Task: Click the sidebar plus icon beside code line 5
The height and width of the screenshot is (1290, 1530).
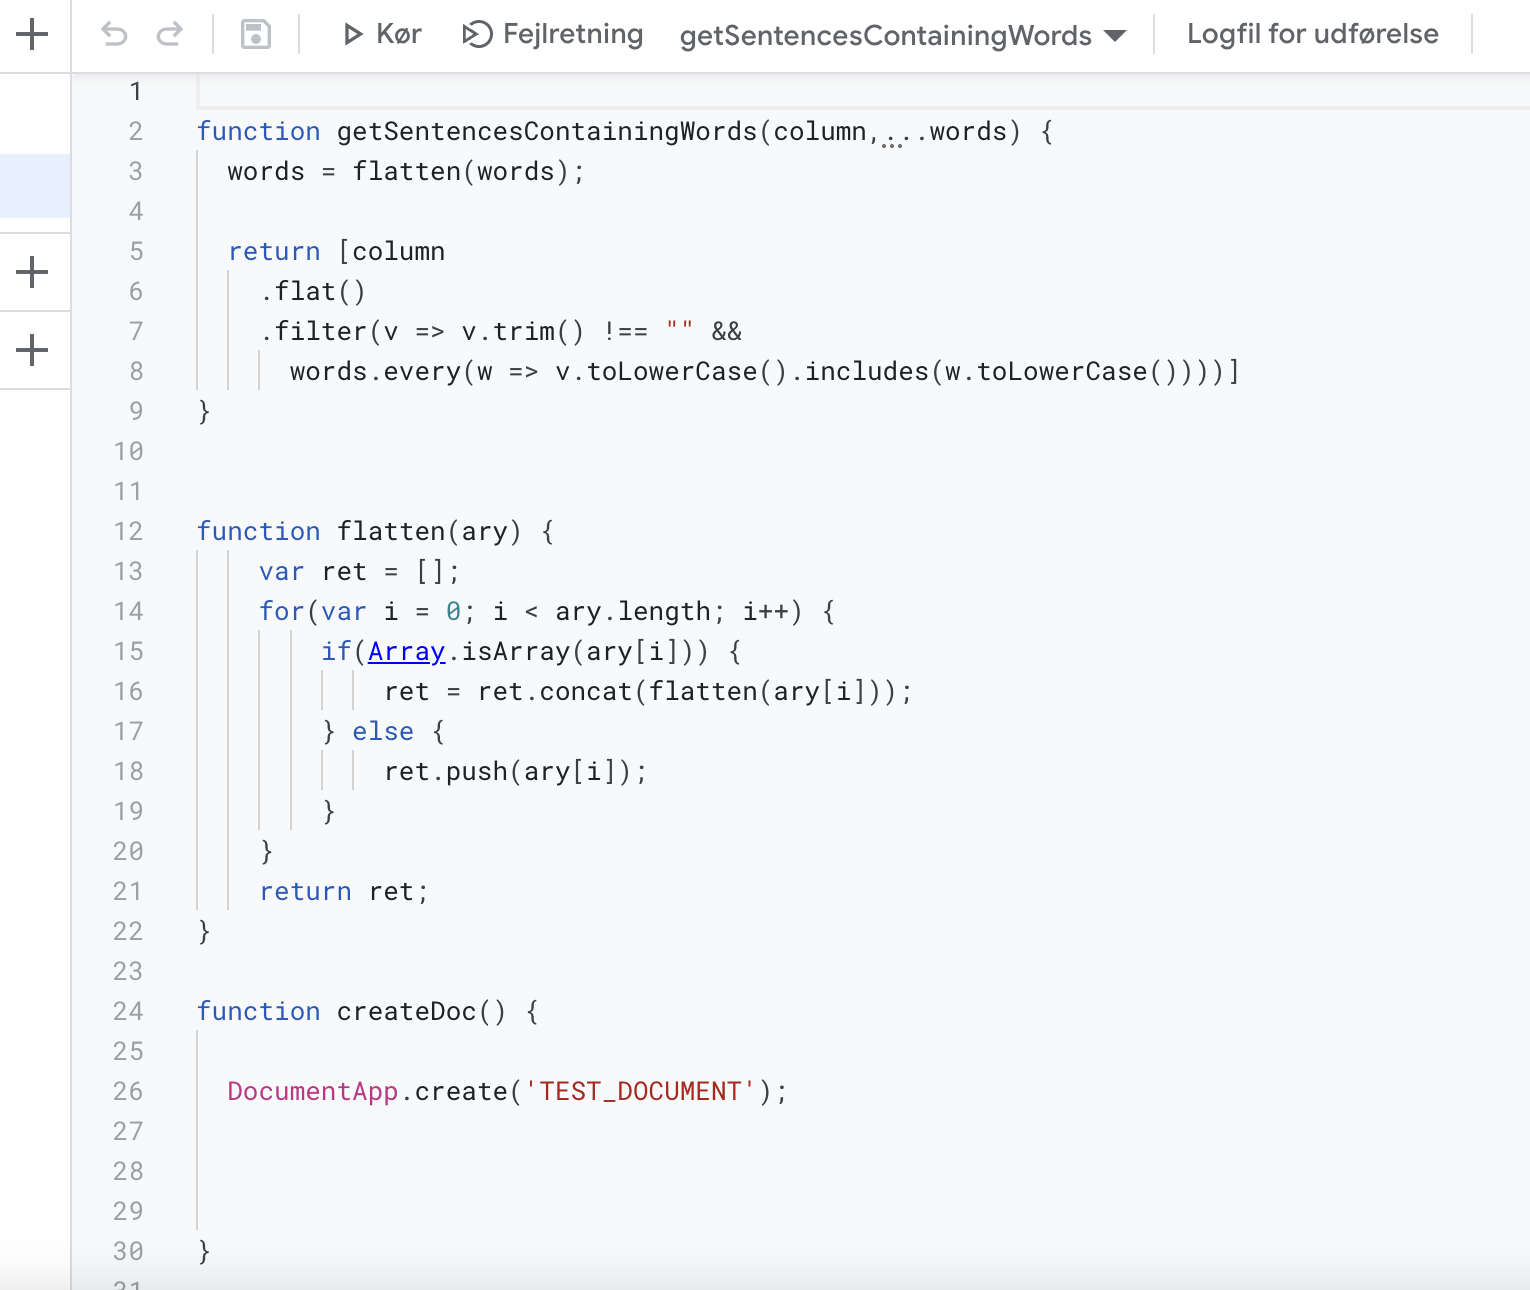Action: pyautogui.click(x=33, y=272)
